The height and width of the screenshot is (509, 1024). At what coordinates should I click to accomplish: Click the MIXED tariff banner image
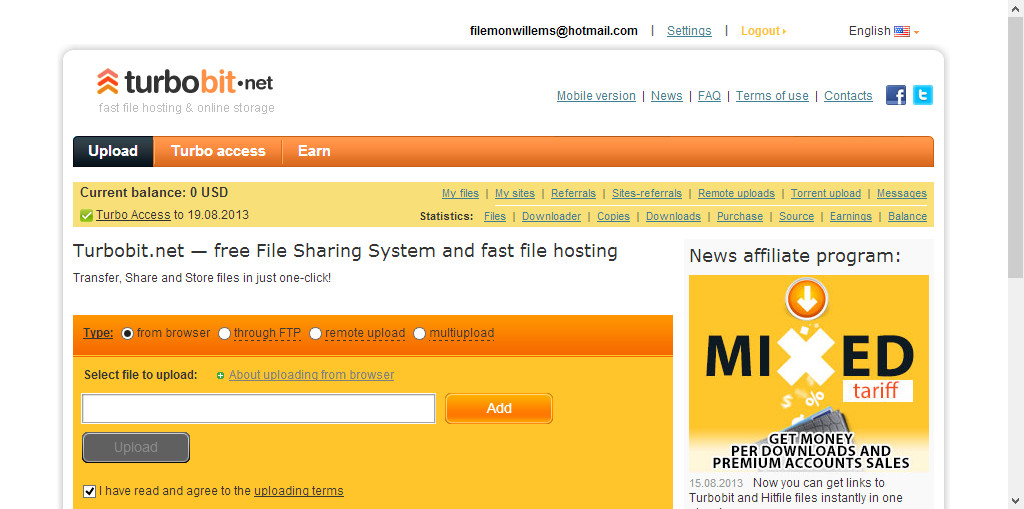(809, 373)
